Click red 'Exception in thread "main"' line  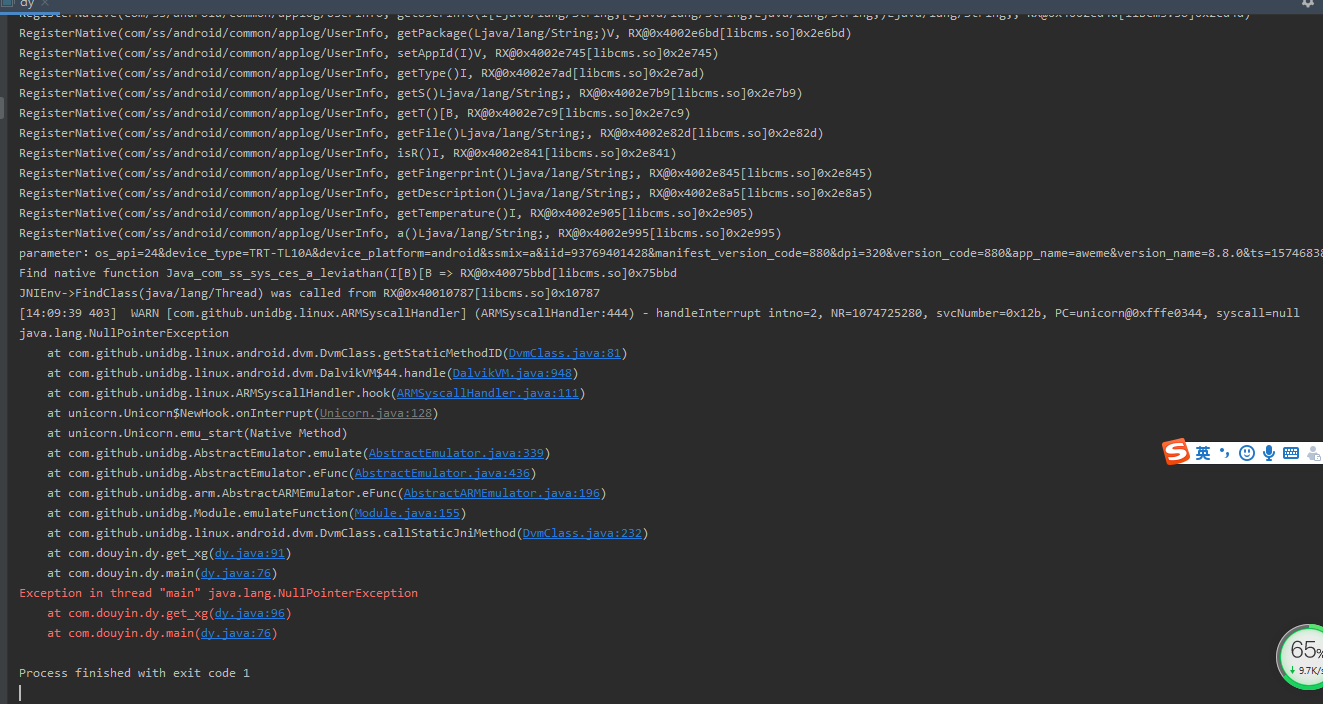pyautogui.click(x=218, y=593)
